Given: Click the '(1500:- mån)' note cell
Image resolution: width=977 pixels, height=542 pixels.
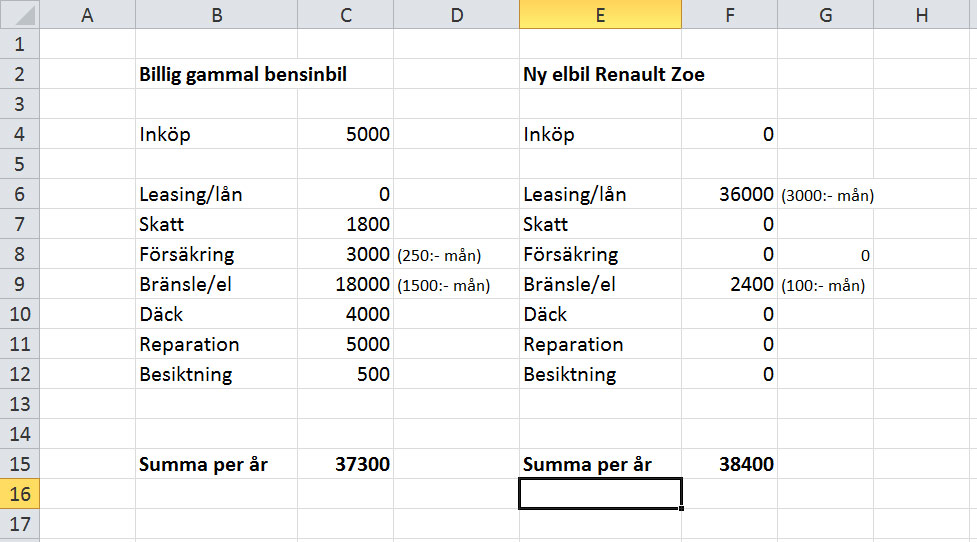Looking at the screenshot, I should point(444,285).
